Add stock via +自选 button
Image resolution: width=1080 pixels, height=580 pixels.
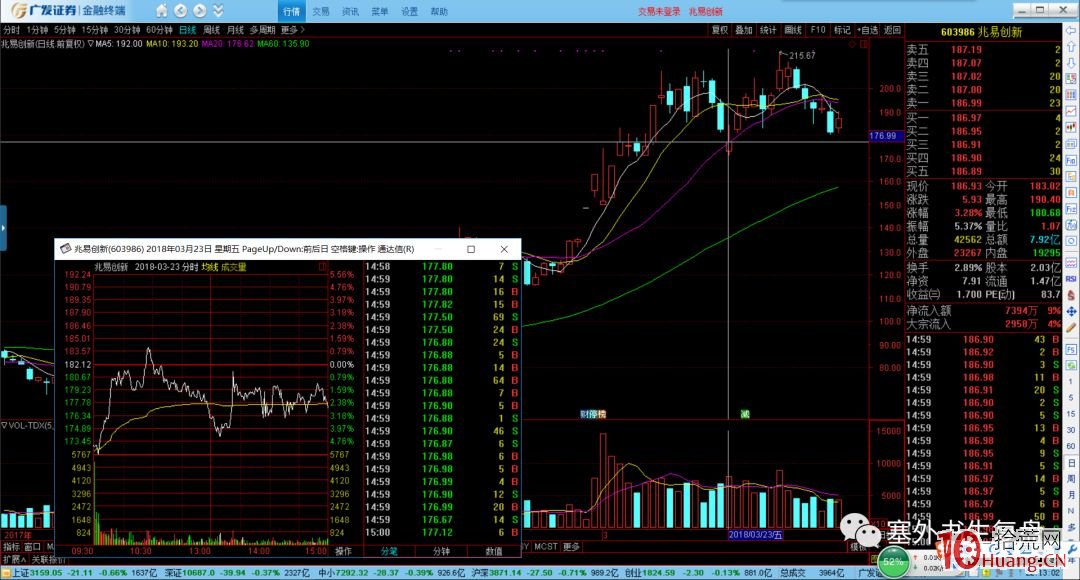click(x=867, y=30)
